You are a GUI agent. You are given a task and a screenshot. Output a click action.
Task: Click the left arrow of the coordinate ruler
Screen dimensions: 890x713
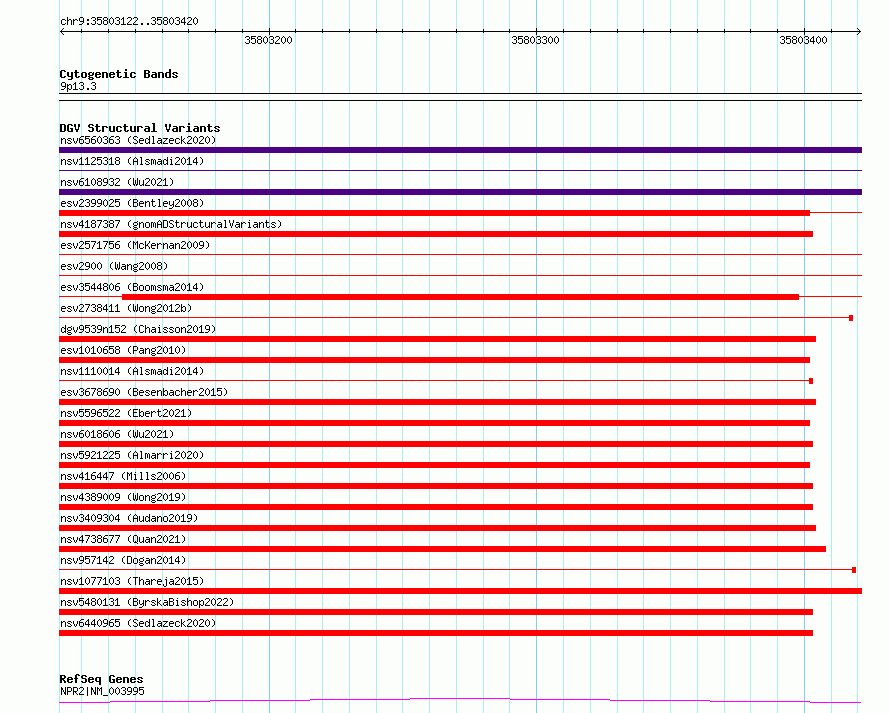62,32
